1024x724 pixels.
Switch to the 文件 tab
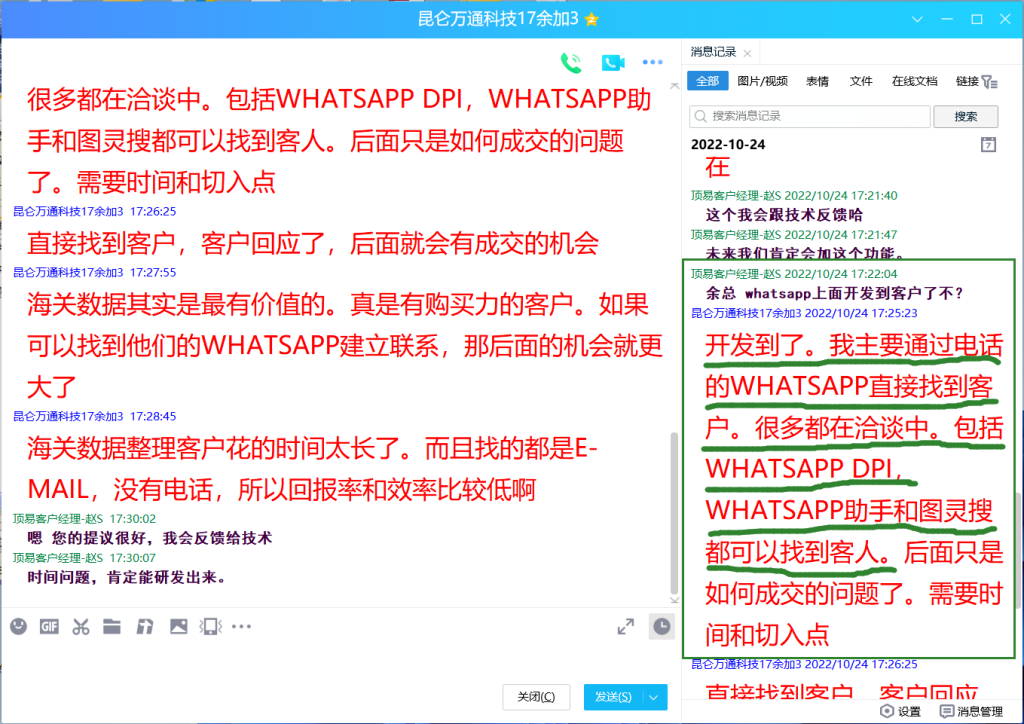tap(861, 82)
